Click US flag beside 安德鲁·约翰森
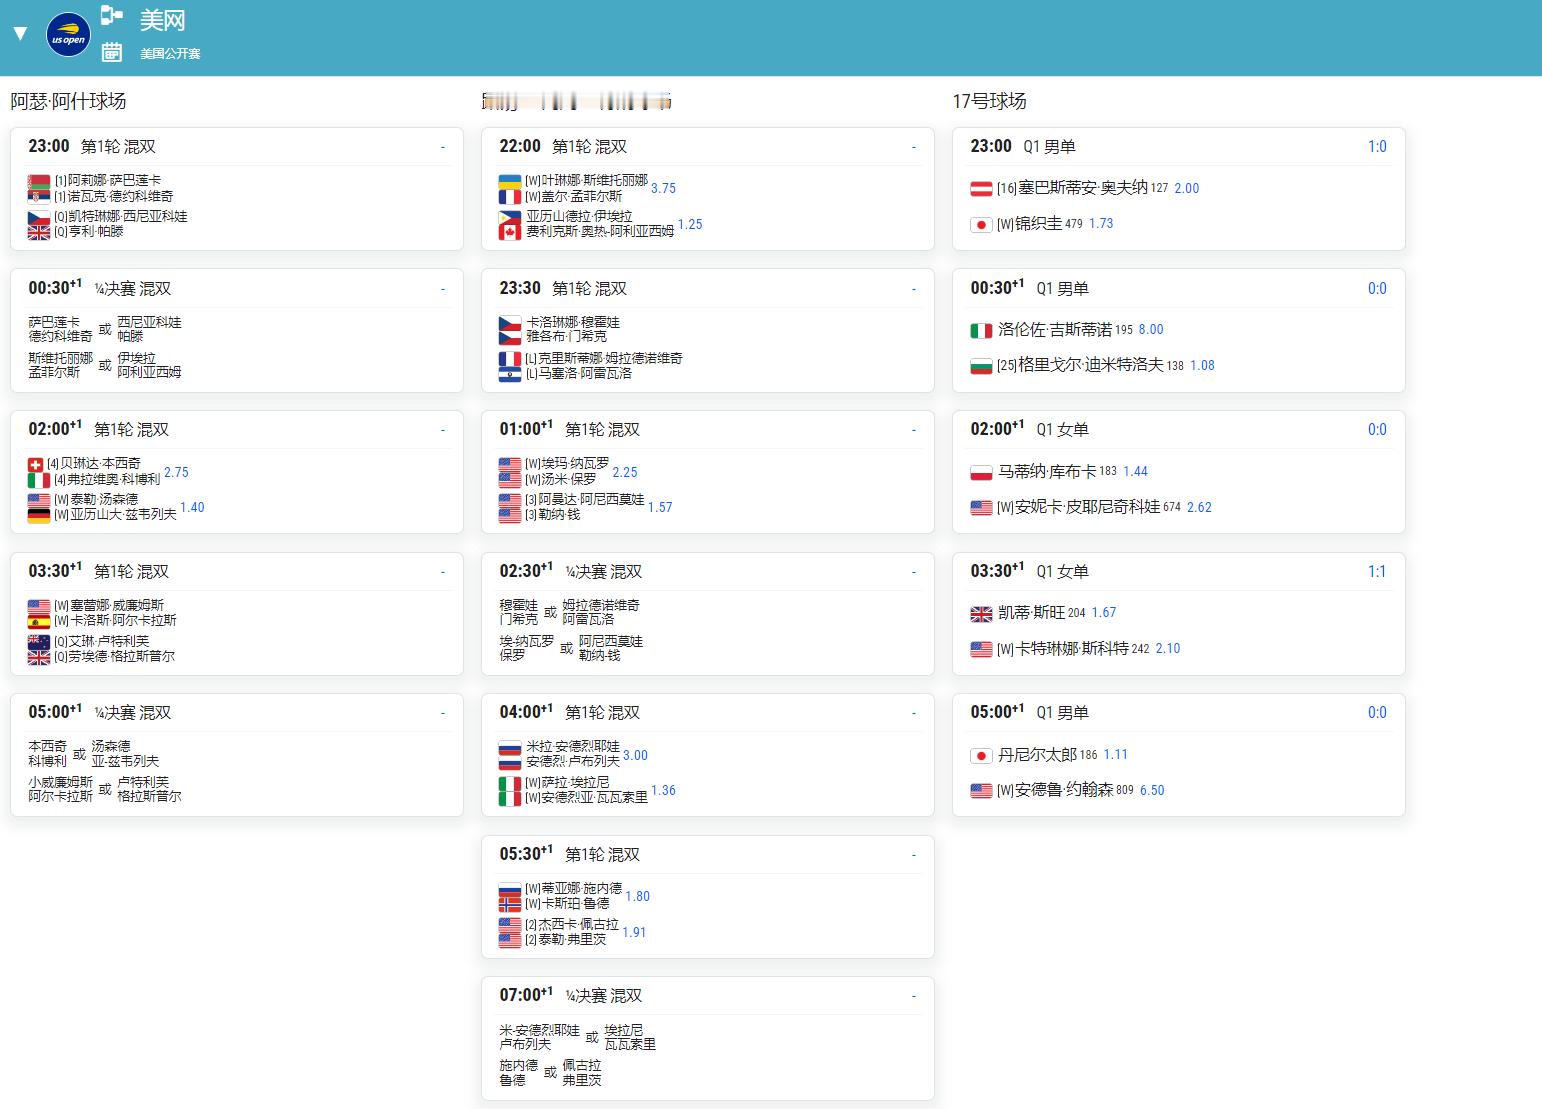 [981, 791]
